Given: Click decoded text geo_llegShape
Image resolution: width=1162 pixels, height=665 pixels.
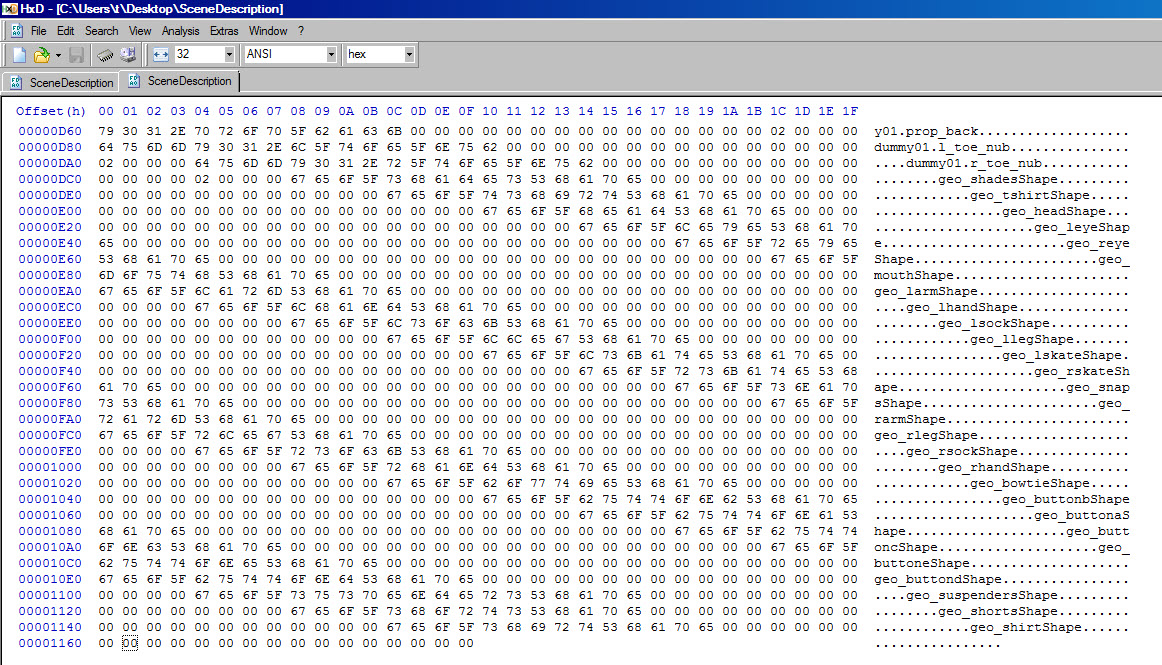Looking at the screenshot, I should coord(1022,340).
